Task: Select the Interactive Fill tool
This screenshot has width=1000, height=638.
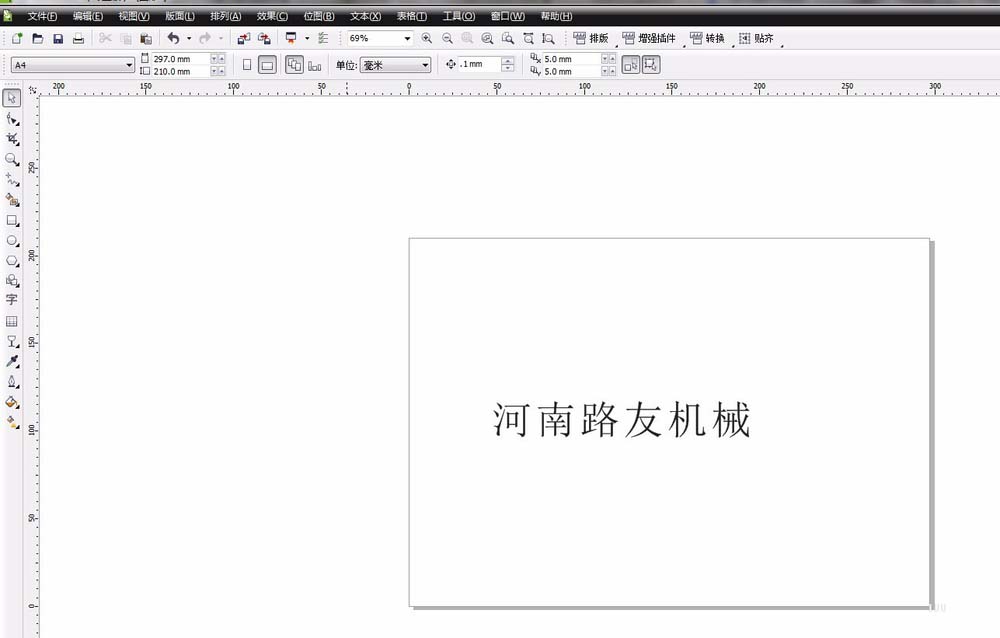Action: pos(12,422)
